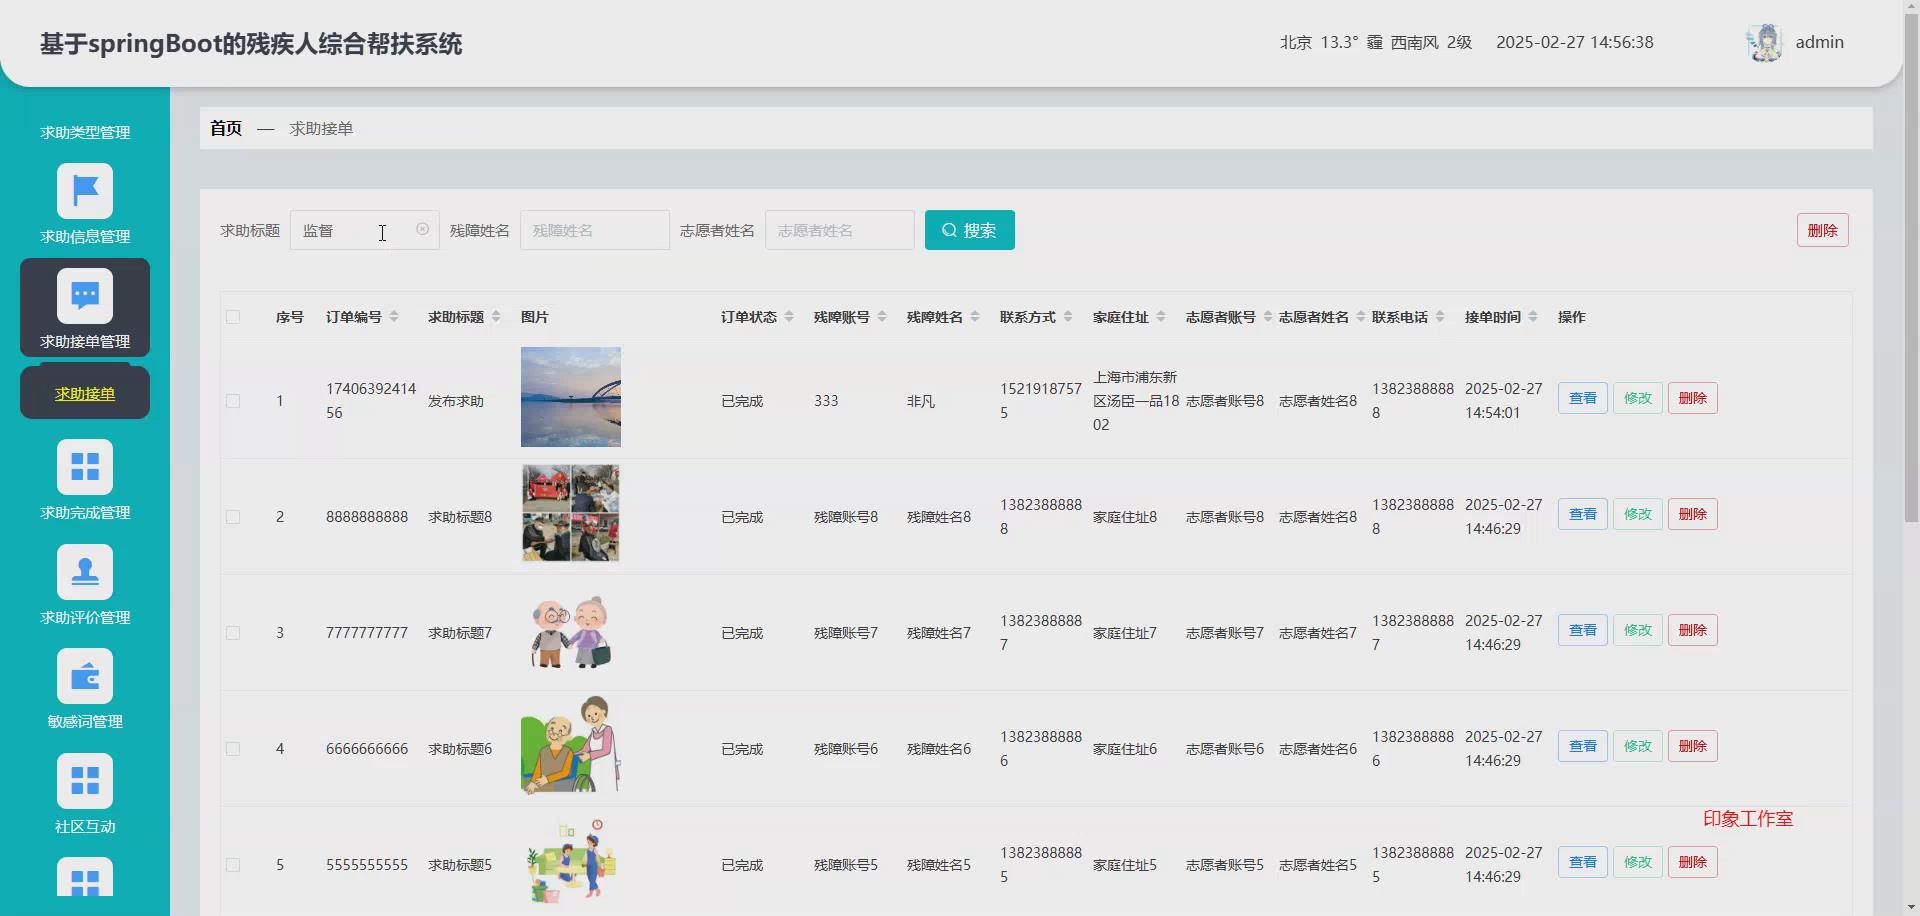The image size is (1920, 916).
Task: Toggle the select-all checkbox in the table header
Action: coord(233,317)
